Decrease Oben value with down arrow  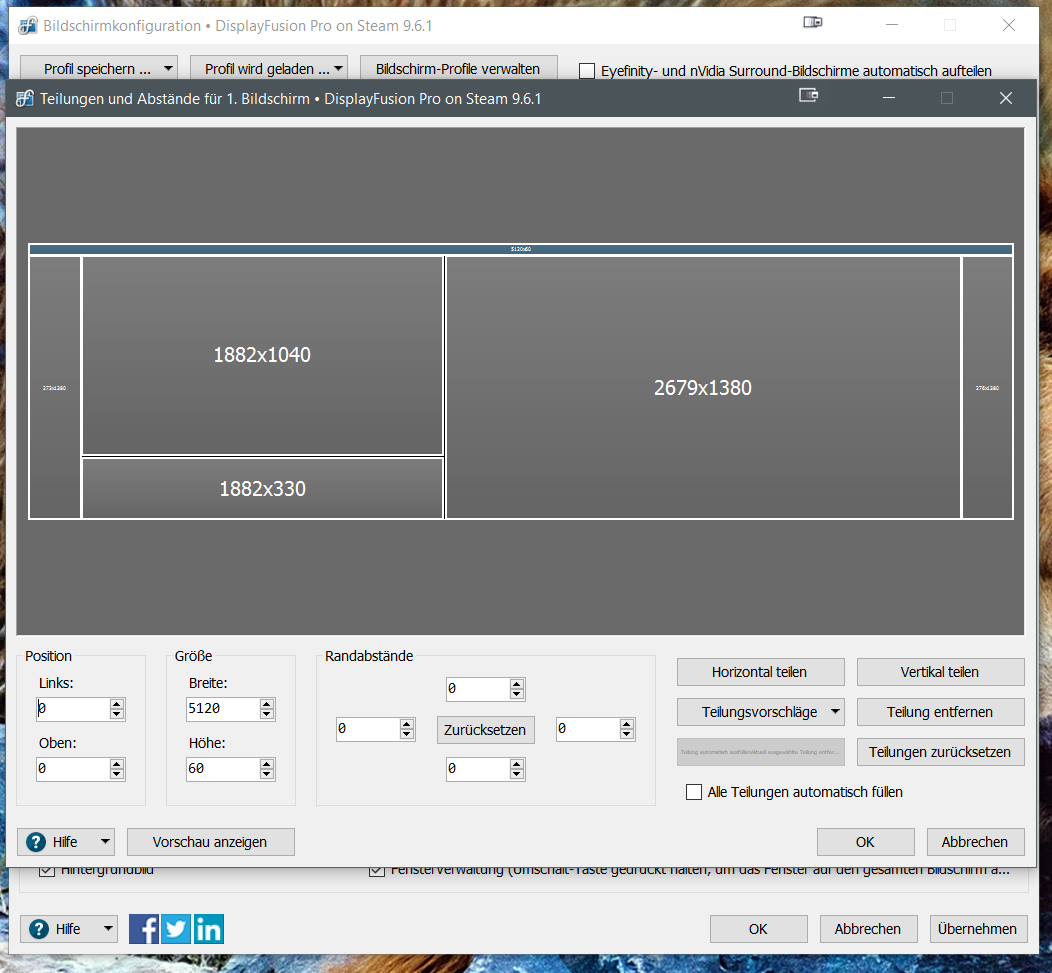pos(117,774)
